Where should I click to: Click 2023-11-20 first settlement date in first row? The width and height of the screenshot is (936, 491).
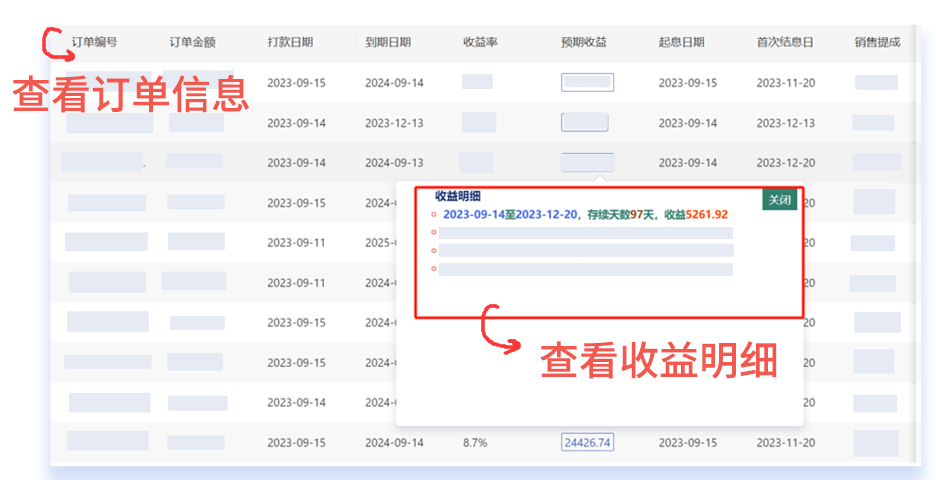[785, 83]
